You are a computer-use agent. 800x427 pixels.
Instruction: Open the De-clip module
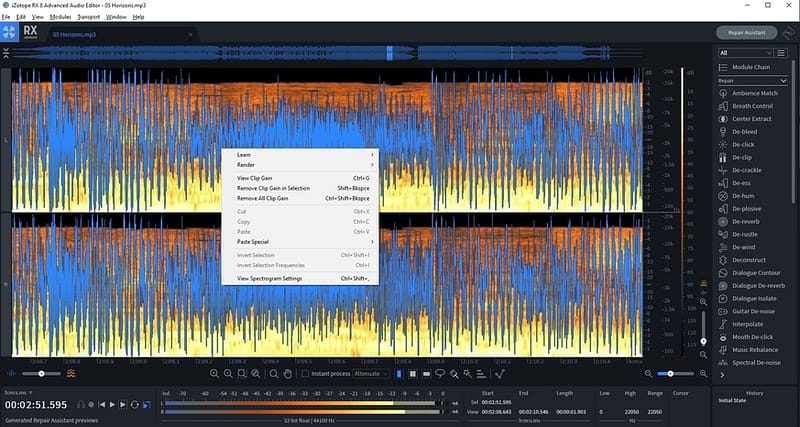pyautogui.click(x=735, y=157)
